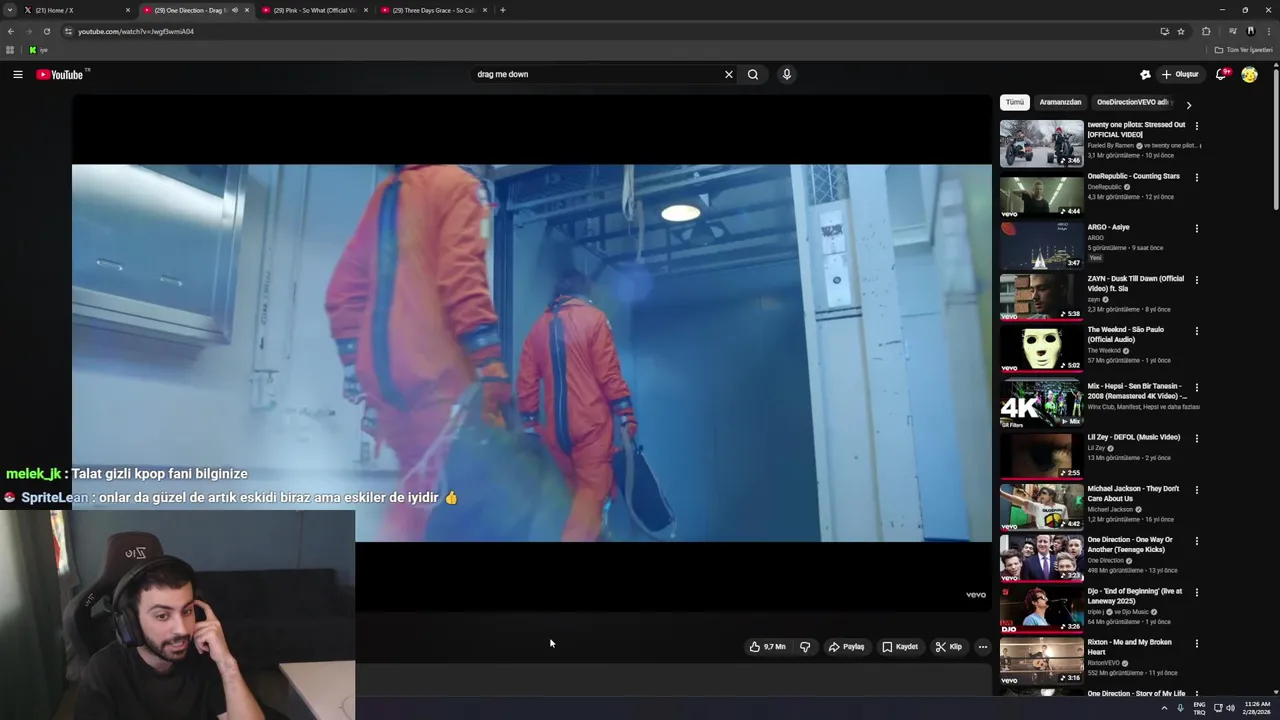Viewport: 1280px width, 720px height.
Task: Run search with magnifier button
Action: tap(753, 74)
